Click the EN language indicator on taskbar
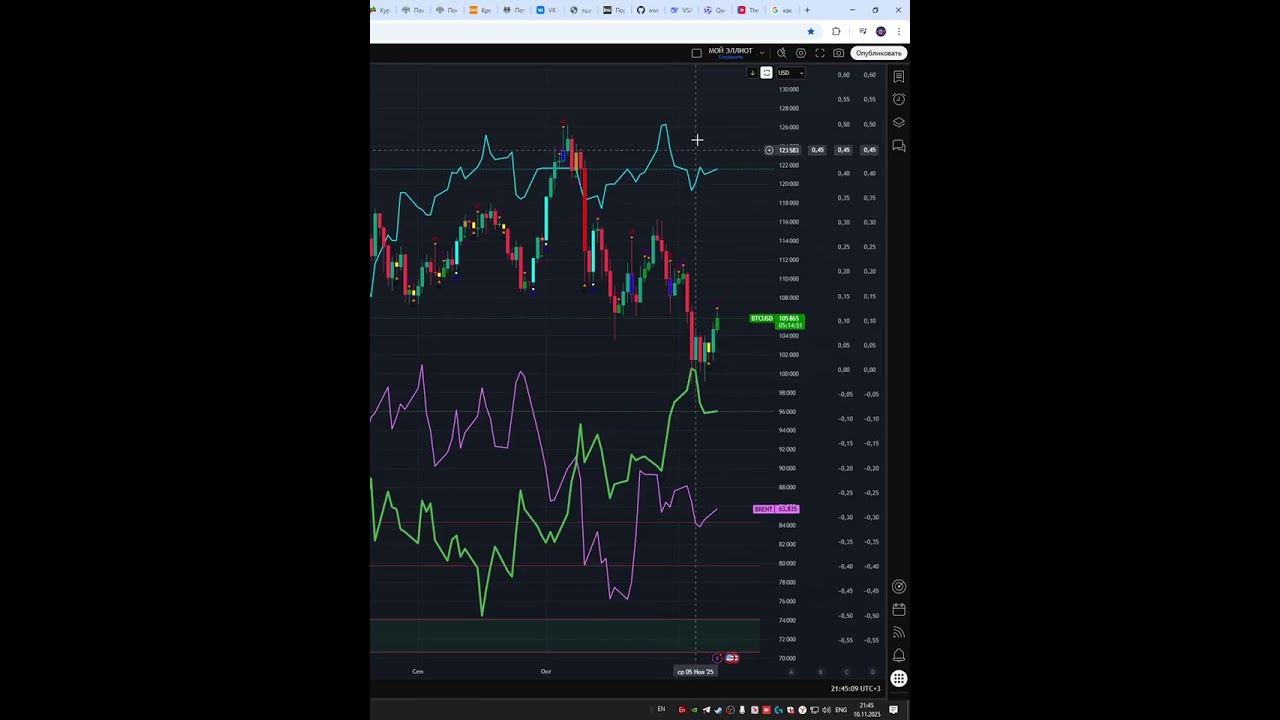Image resolution: width=1280 pixels, height=720 pixels. (x=661, y=709)
